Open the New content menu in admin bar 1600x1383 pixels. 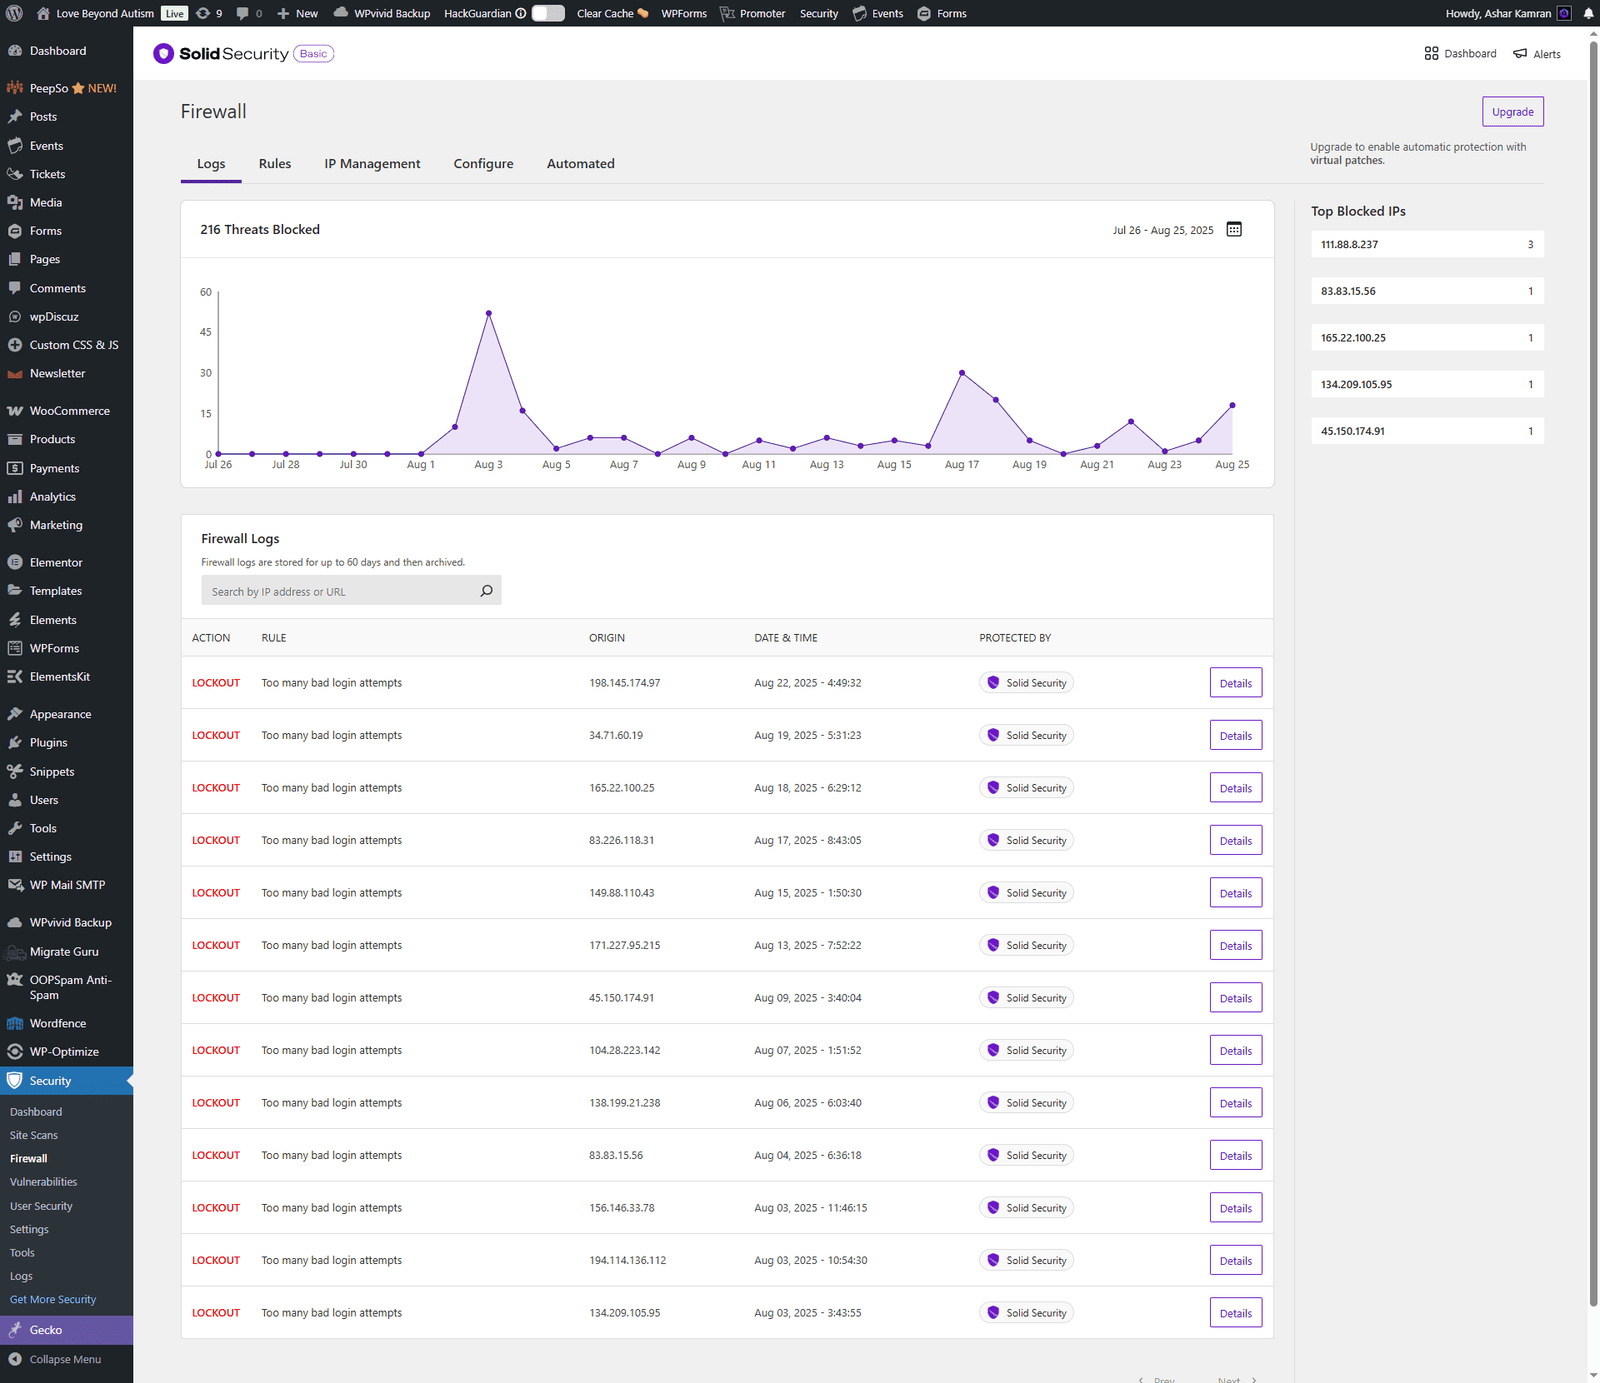tap(297, 13)
